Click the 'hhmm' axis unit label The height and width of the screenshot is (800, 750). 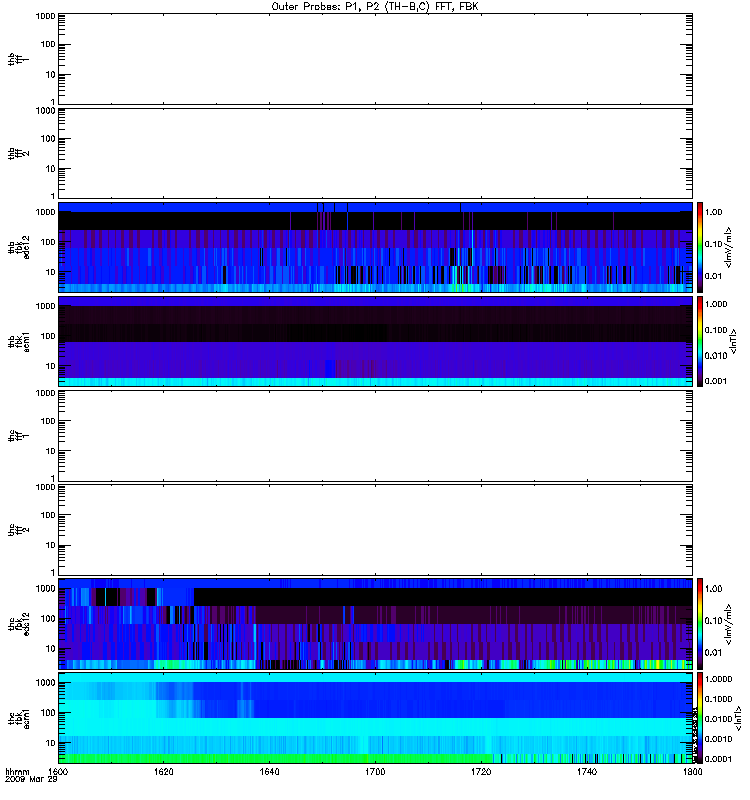pyautogui.click(x=17, y=772)
